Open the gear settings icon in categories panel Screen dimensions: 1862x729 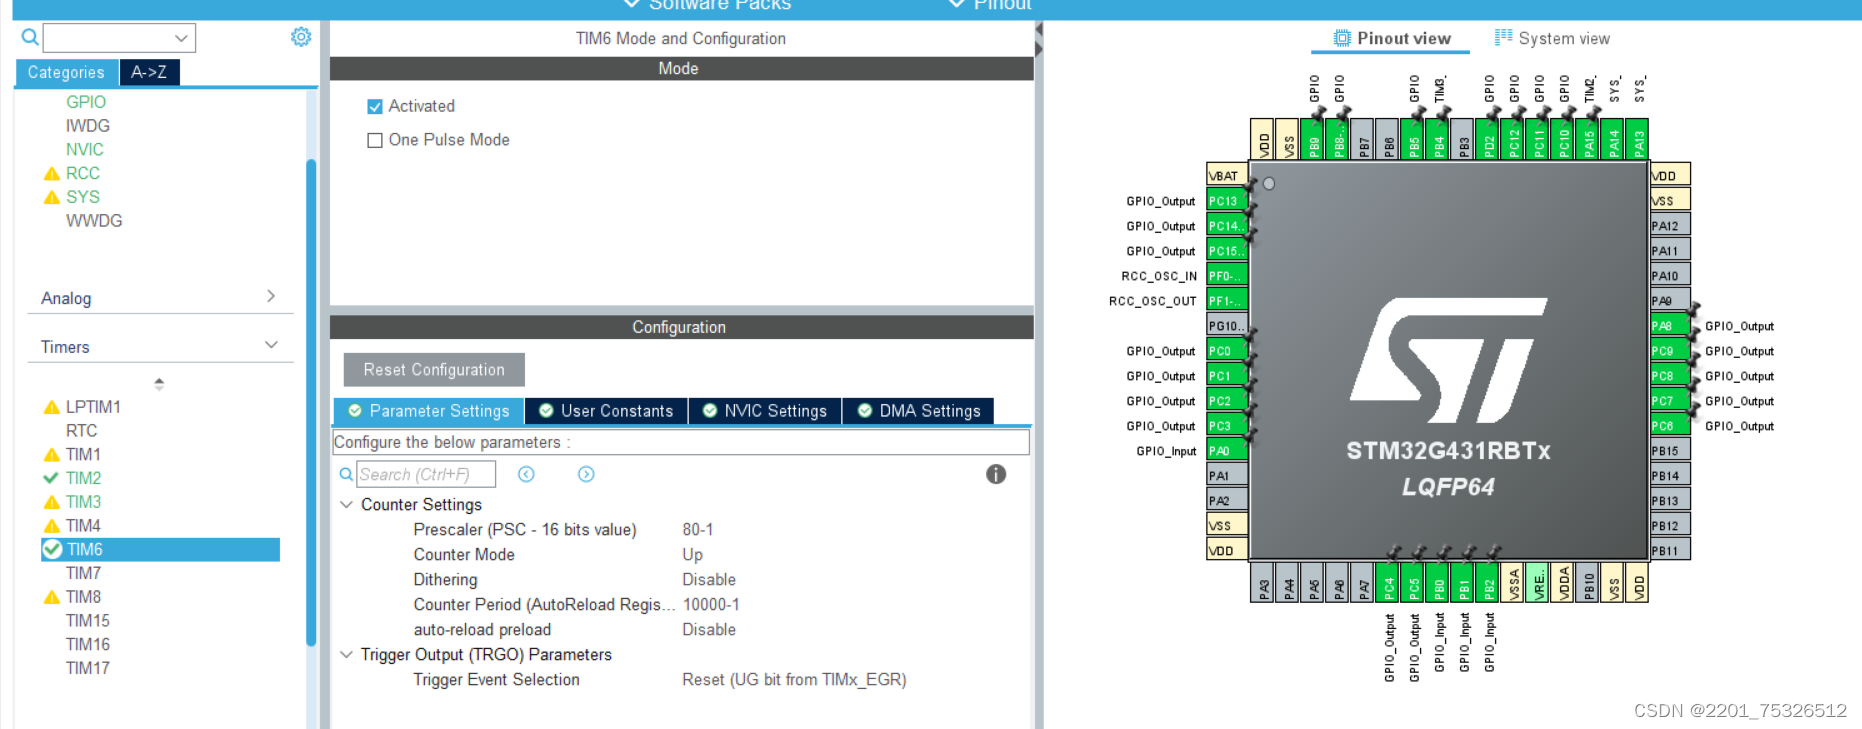point(300,37)
